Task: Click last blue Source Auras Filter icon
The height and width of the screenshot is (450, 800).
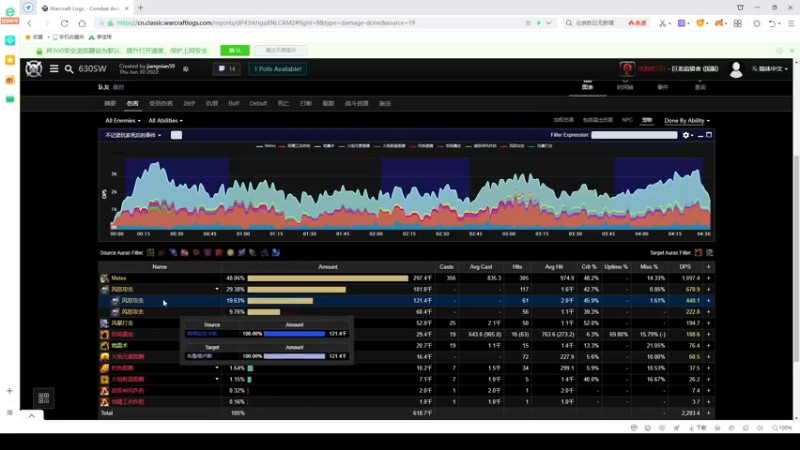Action: (x=276, y=253)
